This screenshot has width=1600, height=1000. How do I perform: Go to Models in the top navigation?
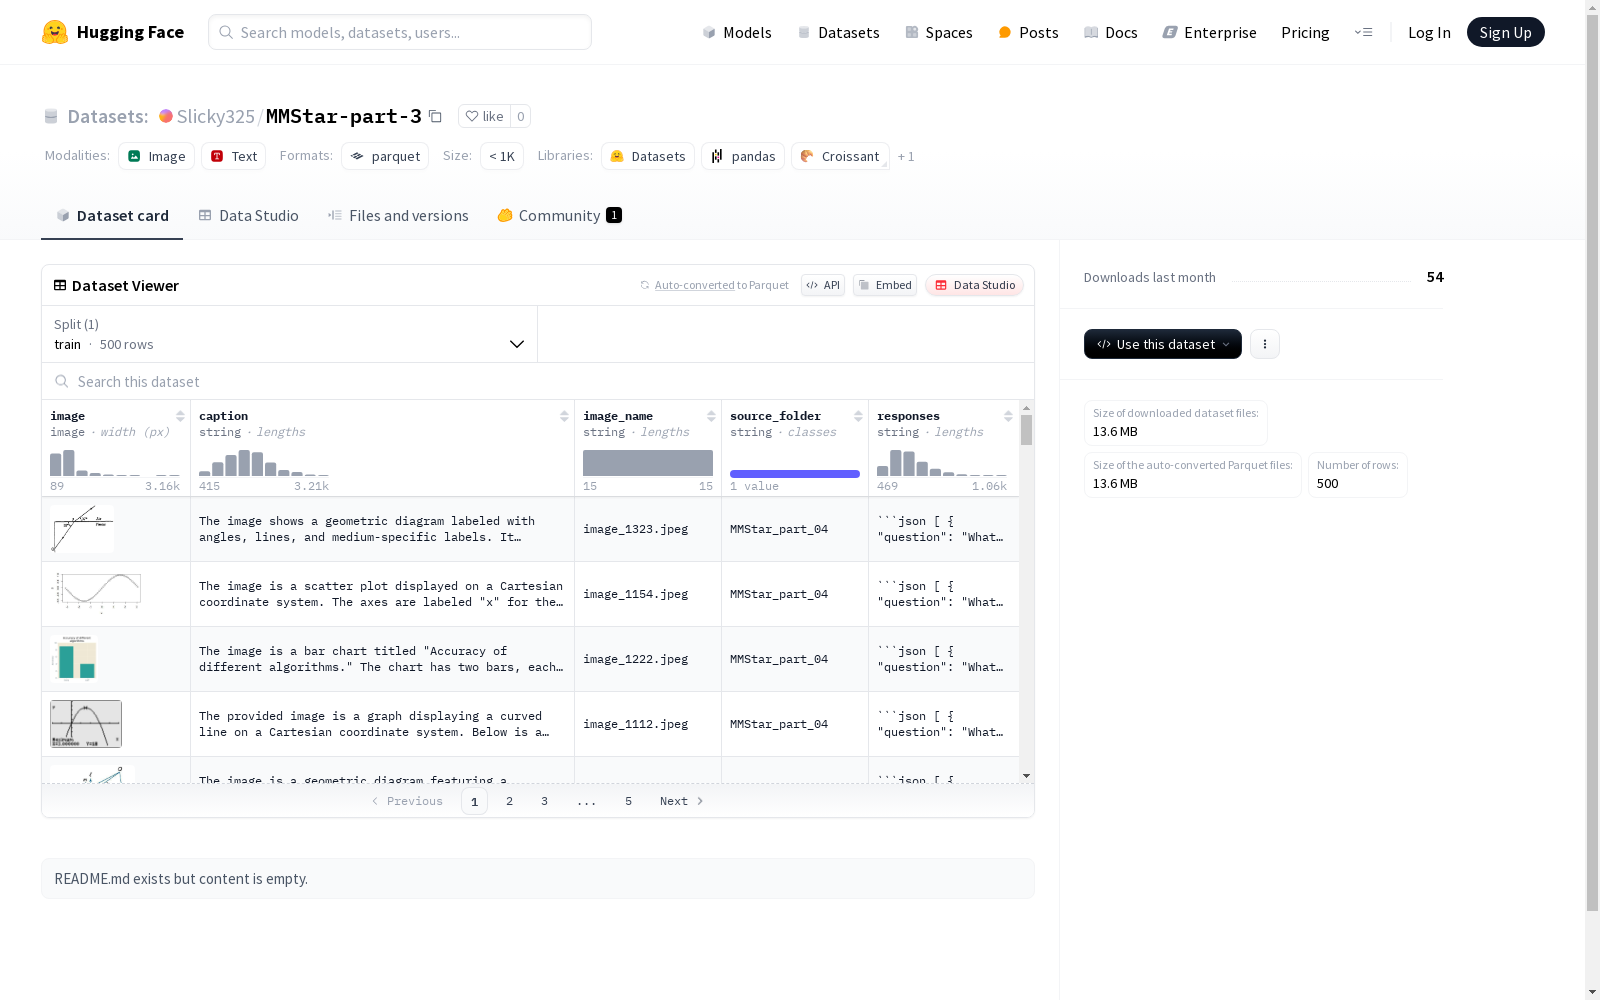coord(737,32)
